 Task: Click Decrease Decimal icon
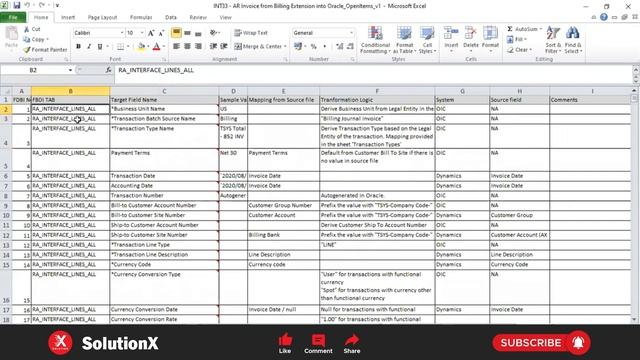coord(350,47)
